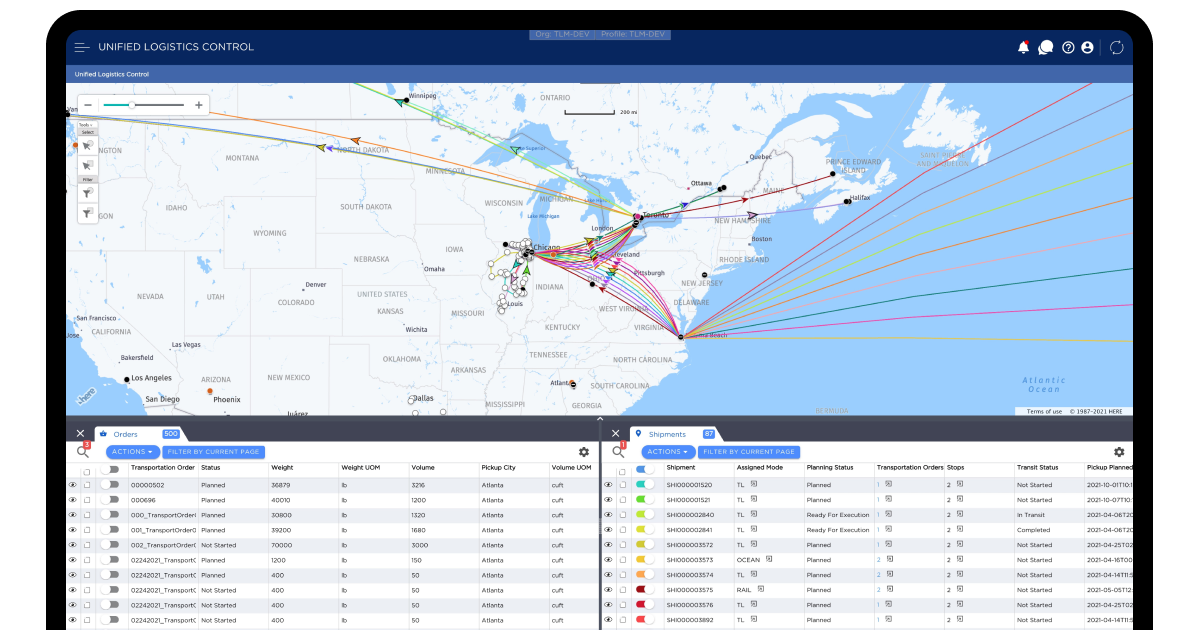The width and height of the screenshot is (1200, 630).
Task: Click the Halifax marker on the map
Action: tap(847, 202)
